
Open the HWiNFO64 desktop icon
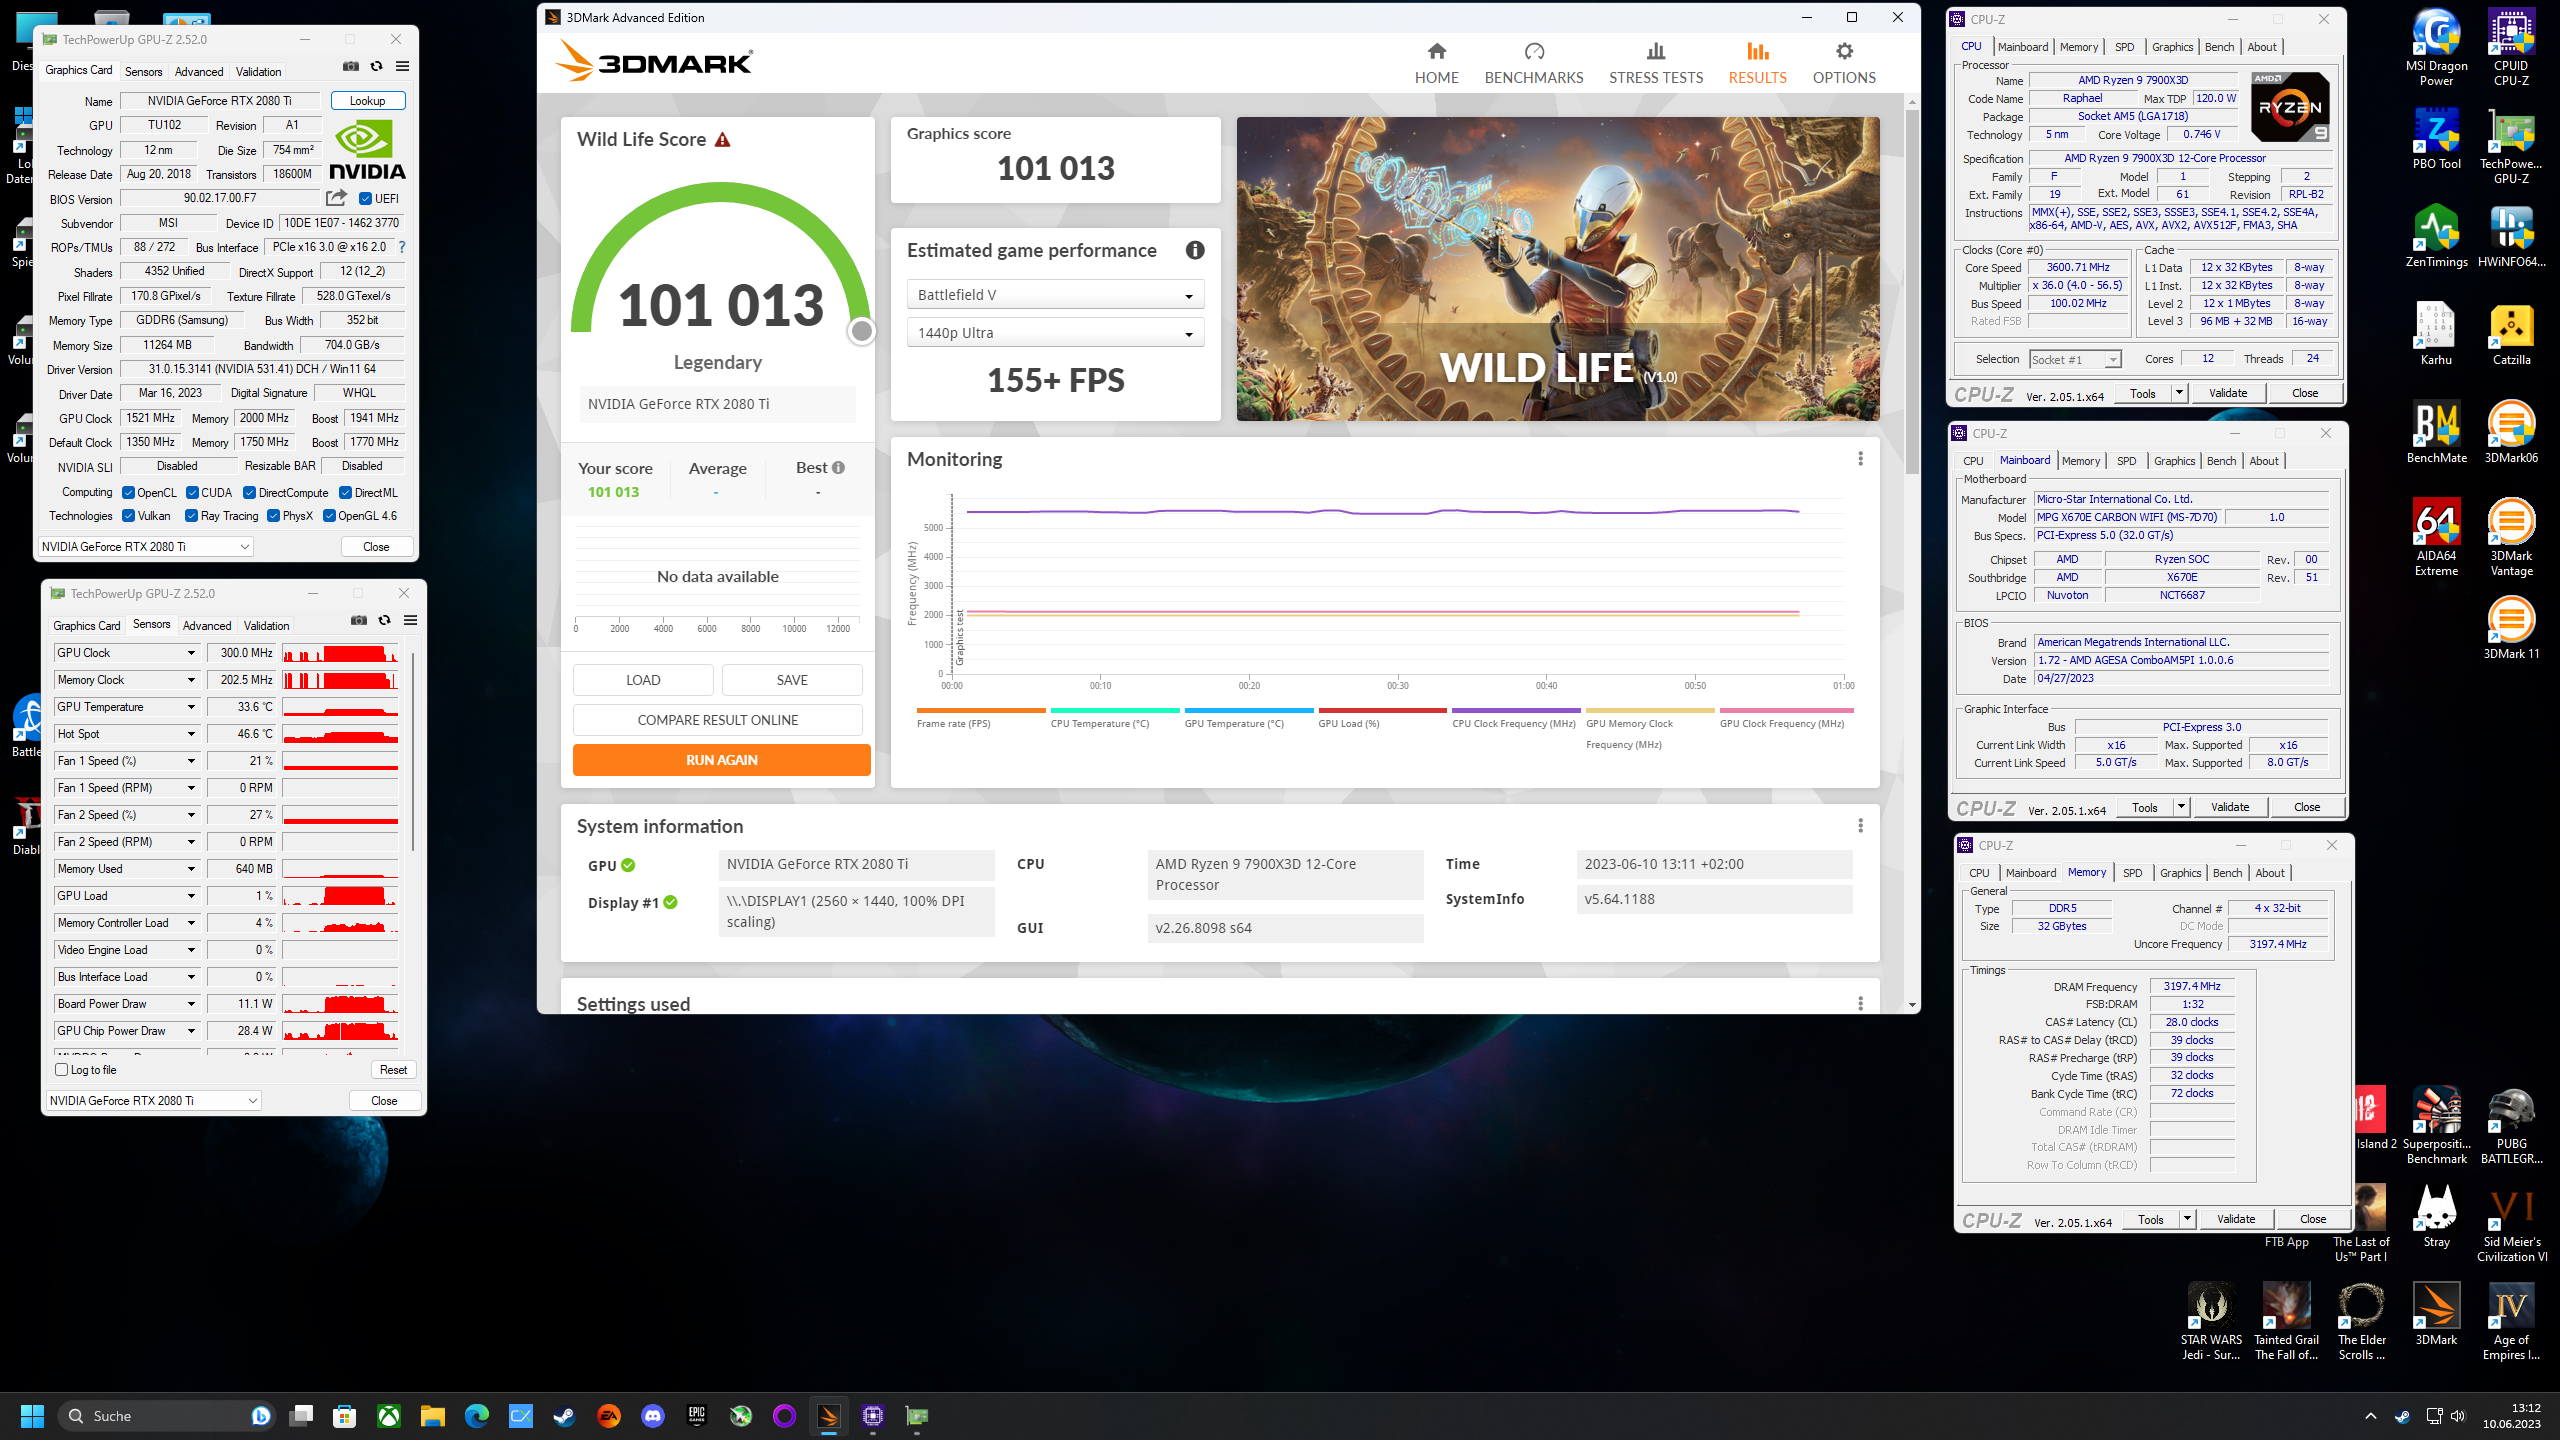[2511, 236]
